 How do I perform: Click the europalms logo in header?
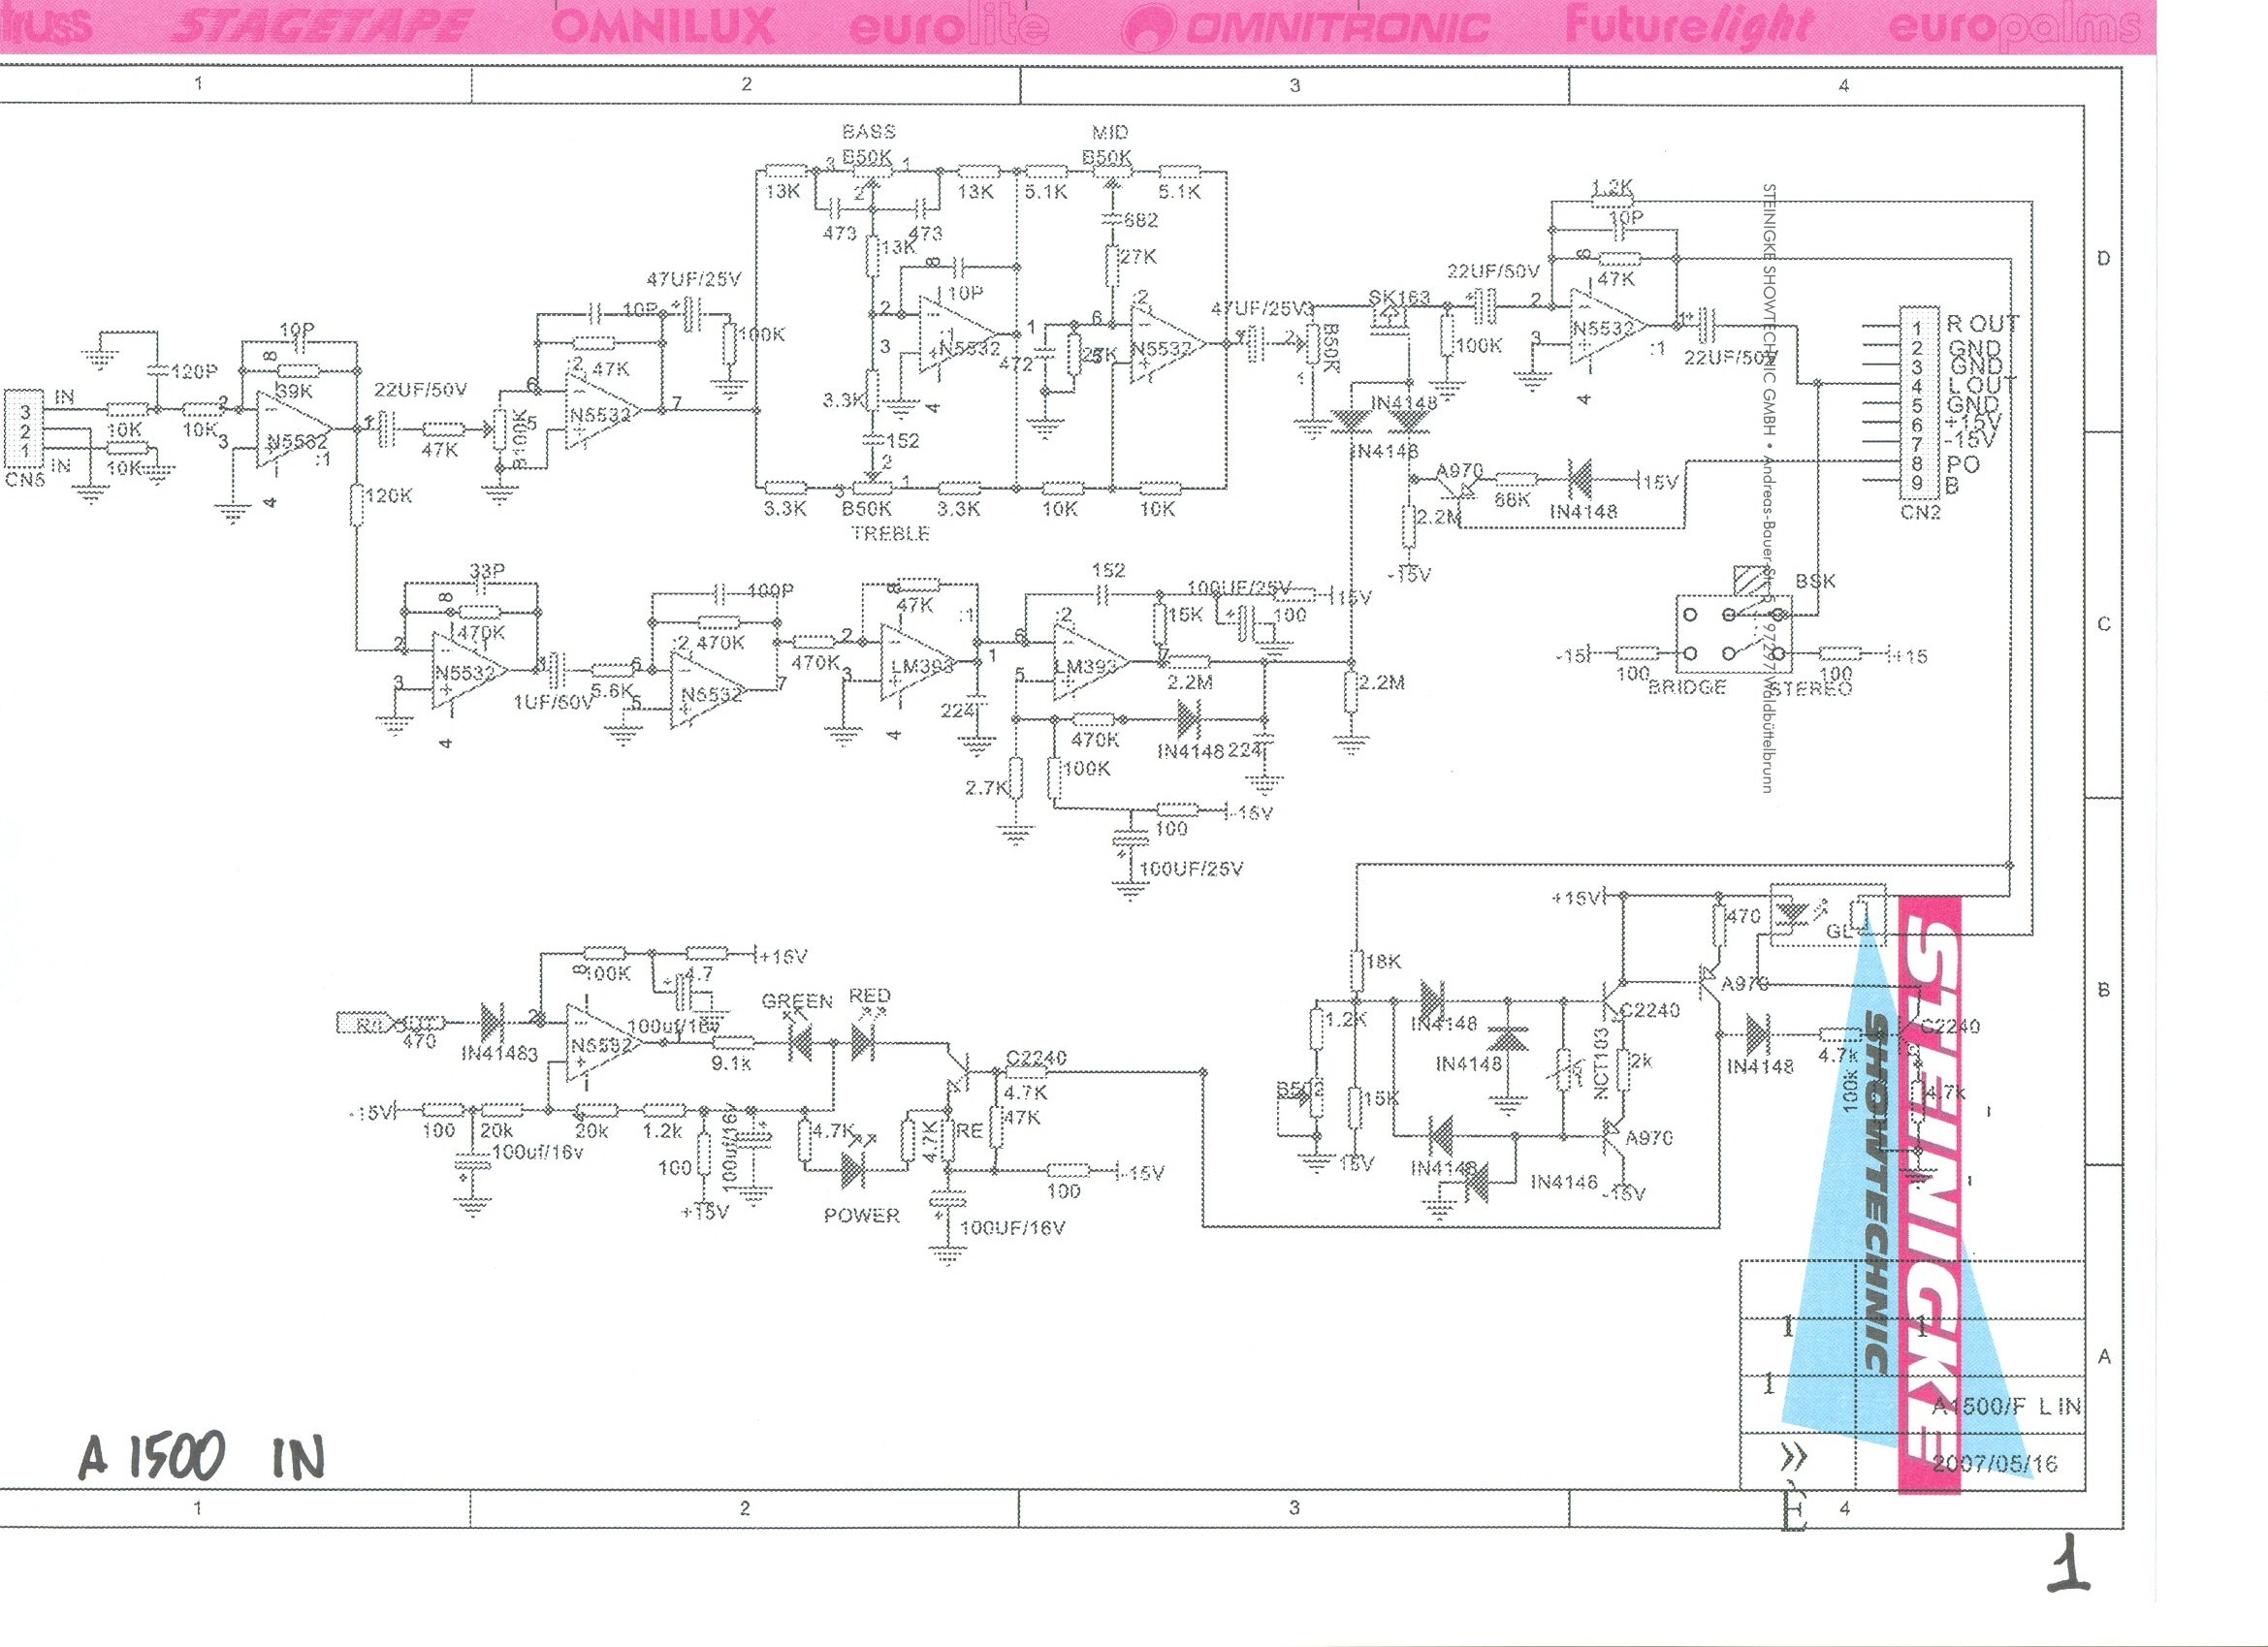[2016, 27]
